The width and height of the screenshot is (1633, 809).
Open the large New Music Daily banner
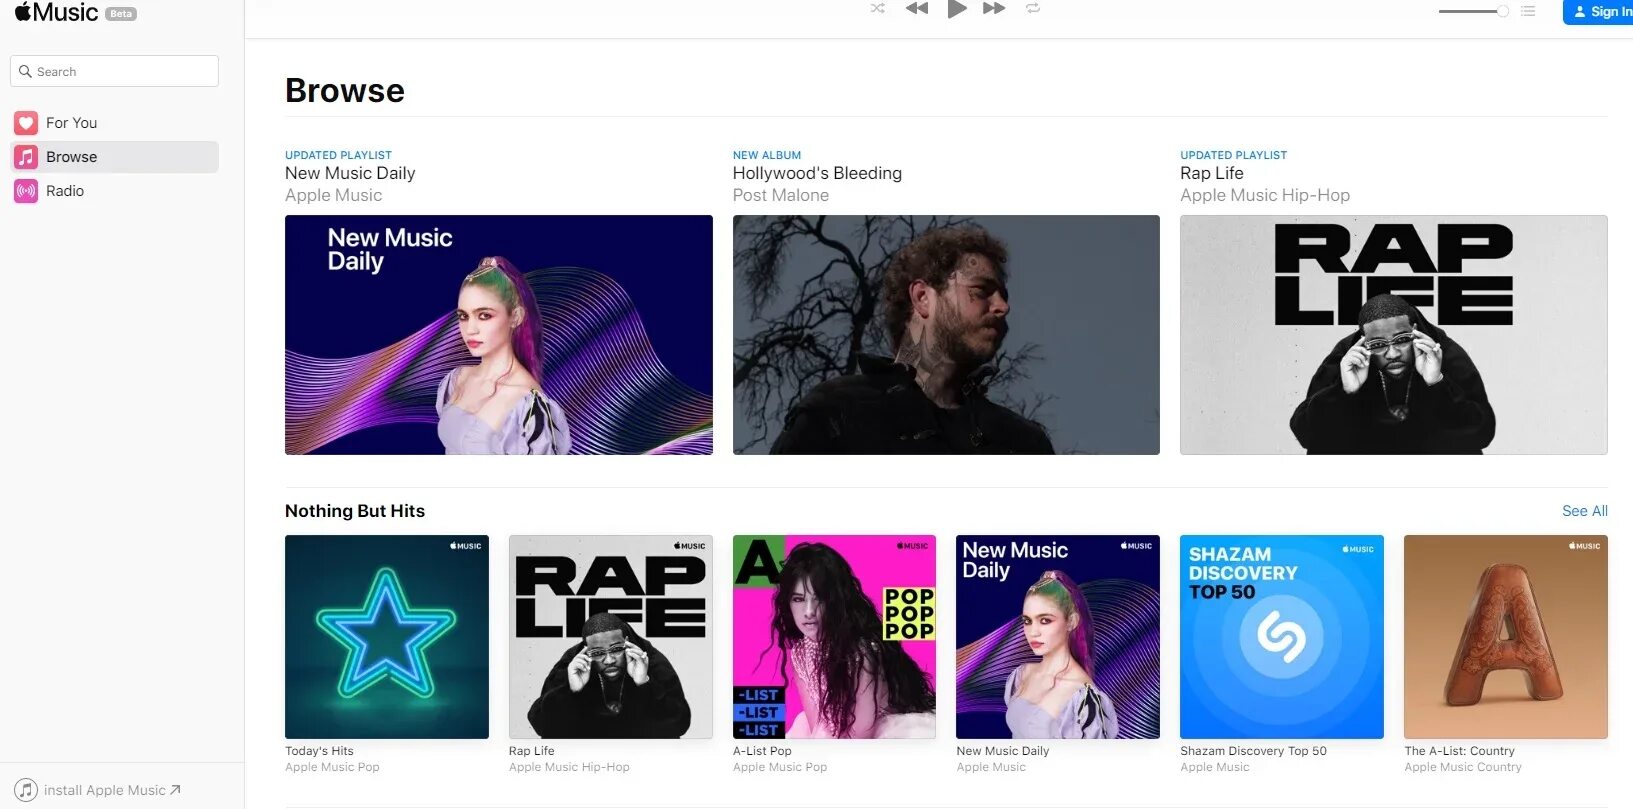tap(499, 335)
